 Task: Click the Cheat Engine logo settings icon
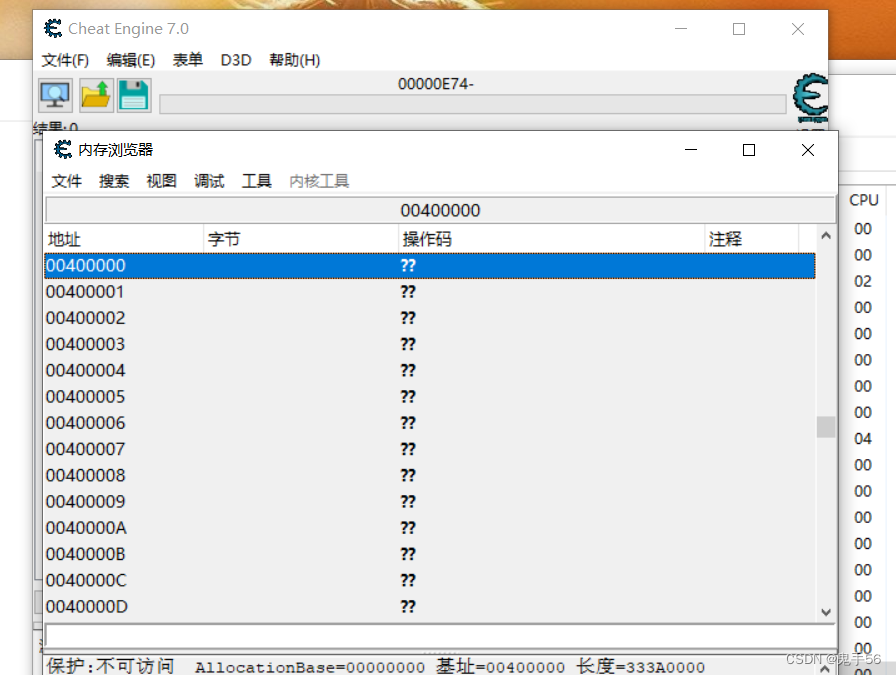tap(810, 97)
